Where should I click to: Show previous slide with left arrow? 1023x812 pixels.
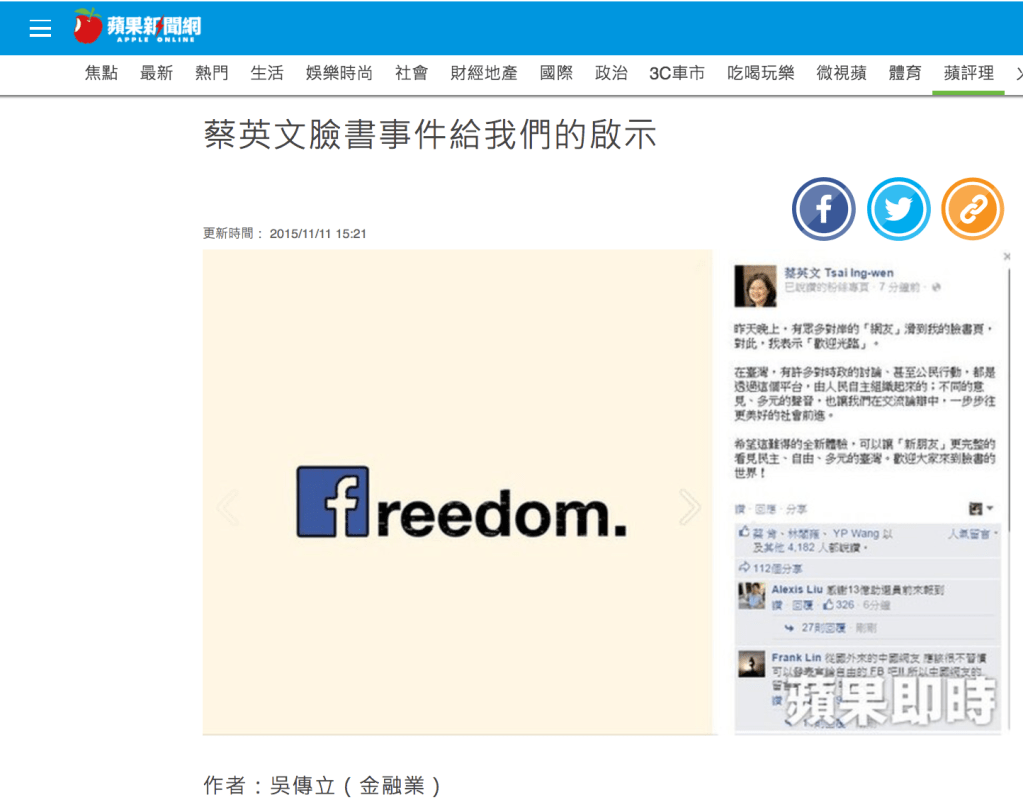pos(228,507)
